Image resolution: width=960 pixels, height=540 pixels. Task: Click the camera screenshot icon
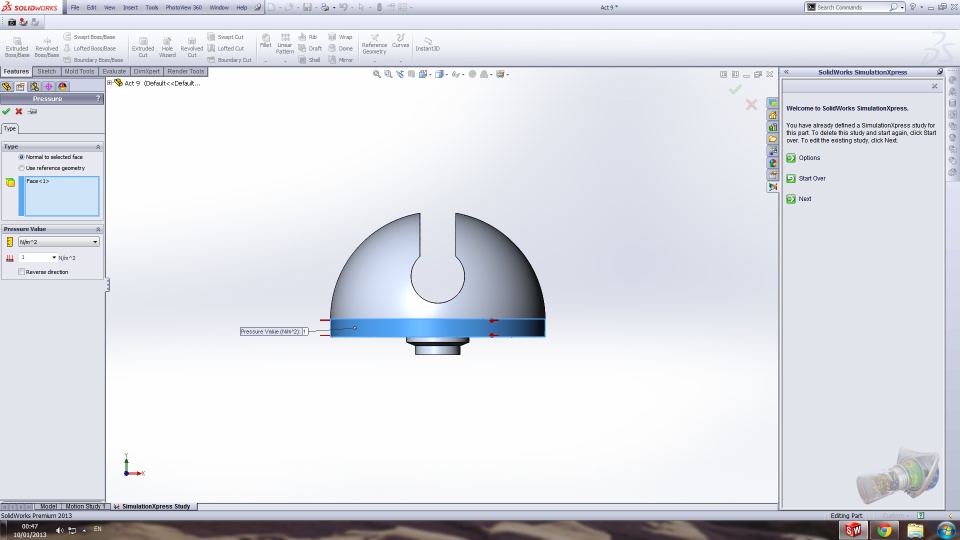(12, 22)
